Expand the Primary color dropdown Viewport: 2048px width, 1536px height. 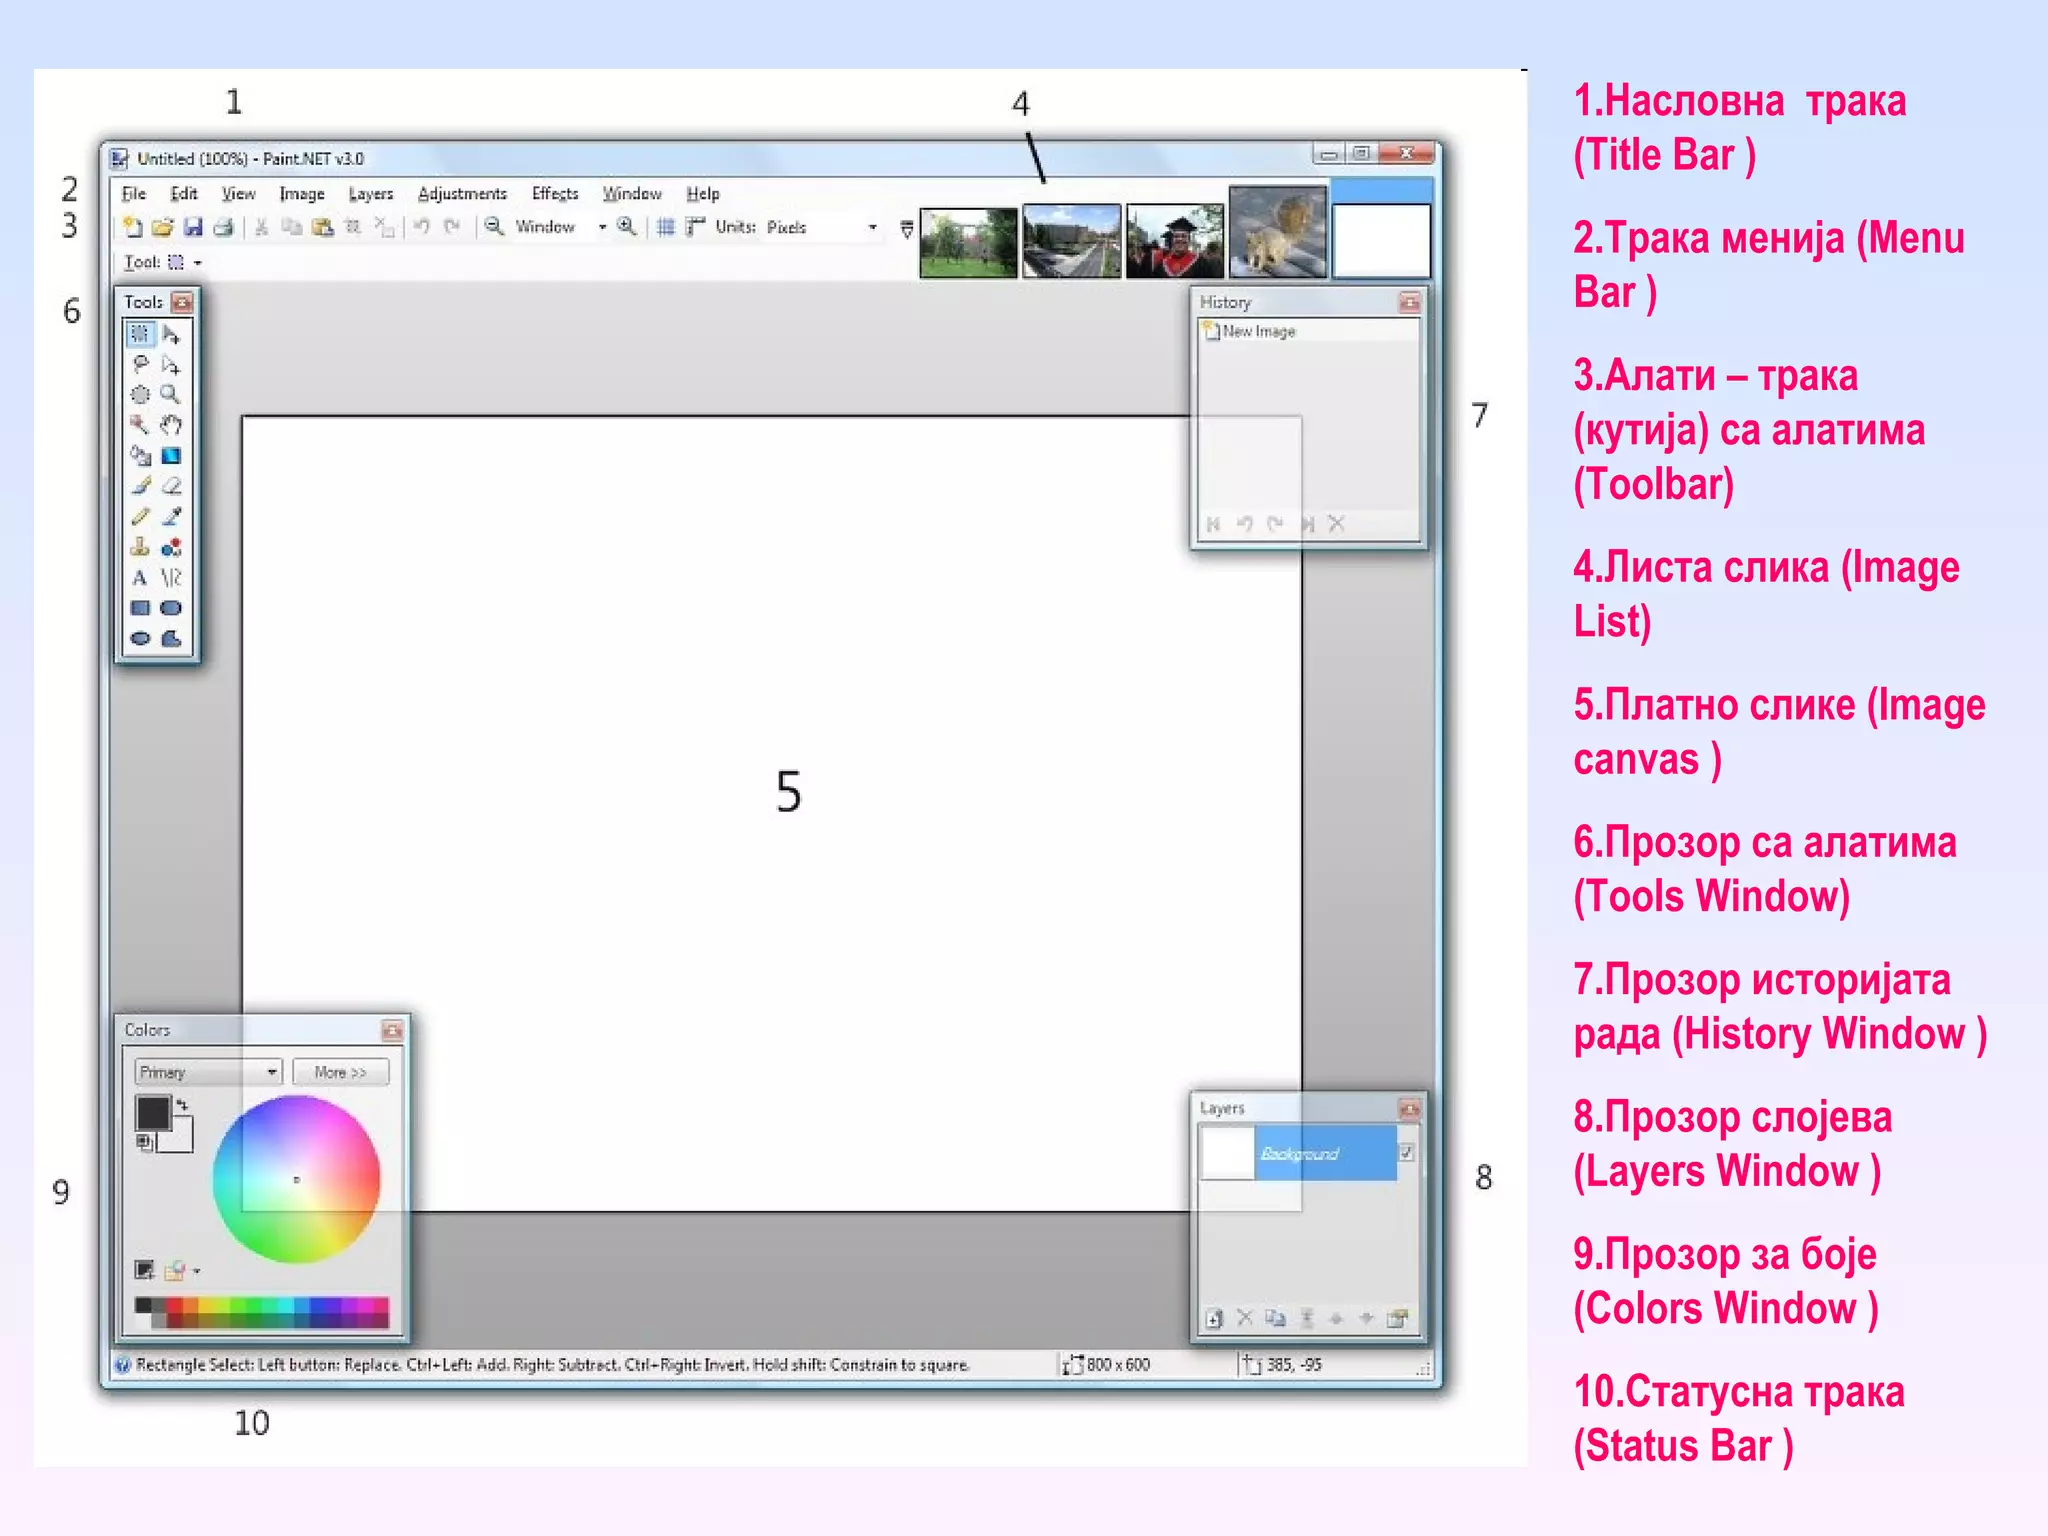tap(272, 1072)
